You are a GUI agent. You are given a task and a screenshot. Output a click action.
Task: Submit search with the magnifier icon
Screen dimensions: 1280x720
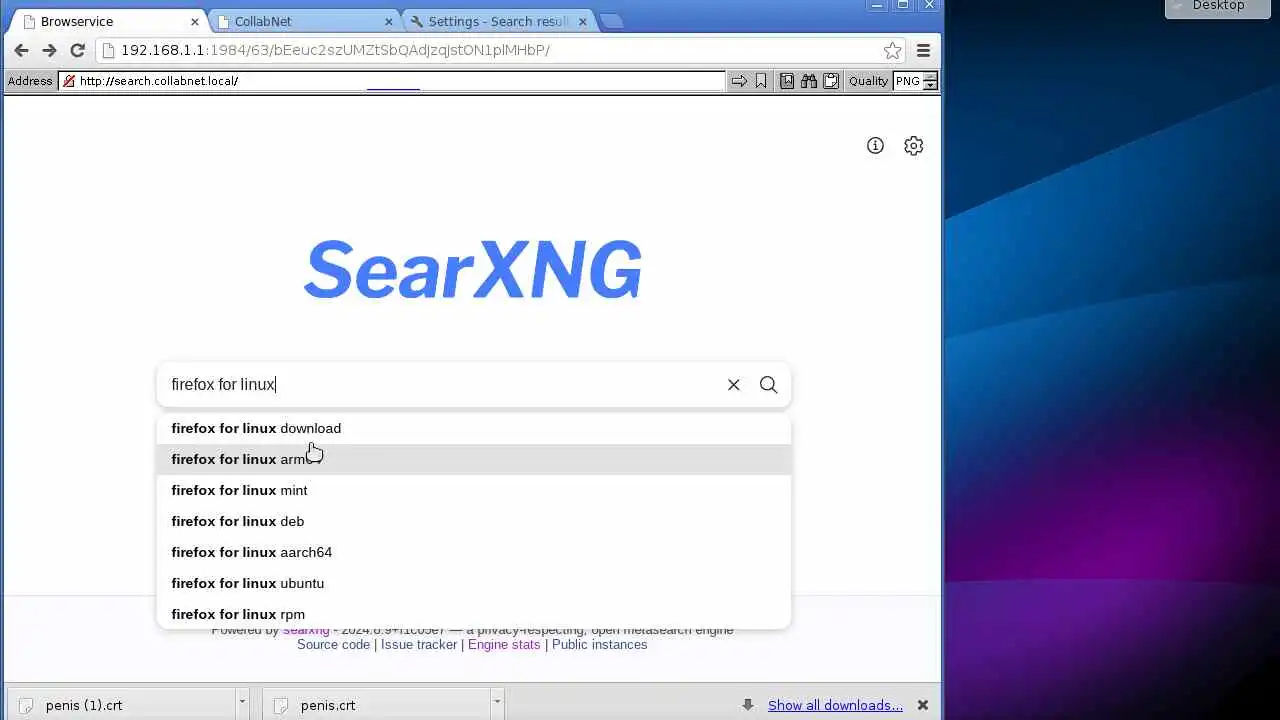click(x=768, y=385)
